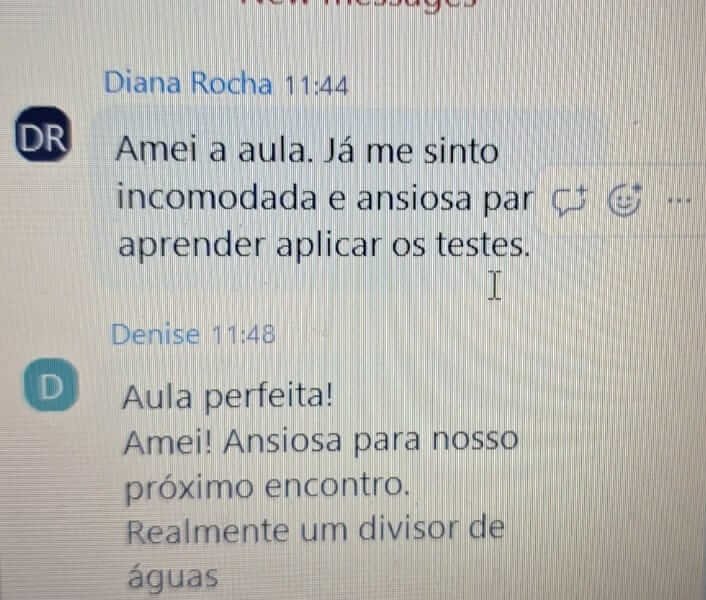Click the text 'Realmente um divisor de'

point(315,531)
